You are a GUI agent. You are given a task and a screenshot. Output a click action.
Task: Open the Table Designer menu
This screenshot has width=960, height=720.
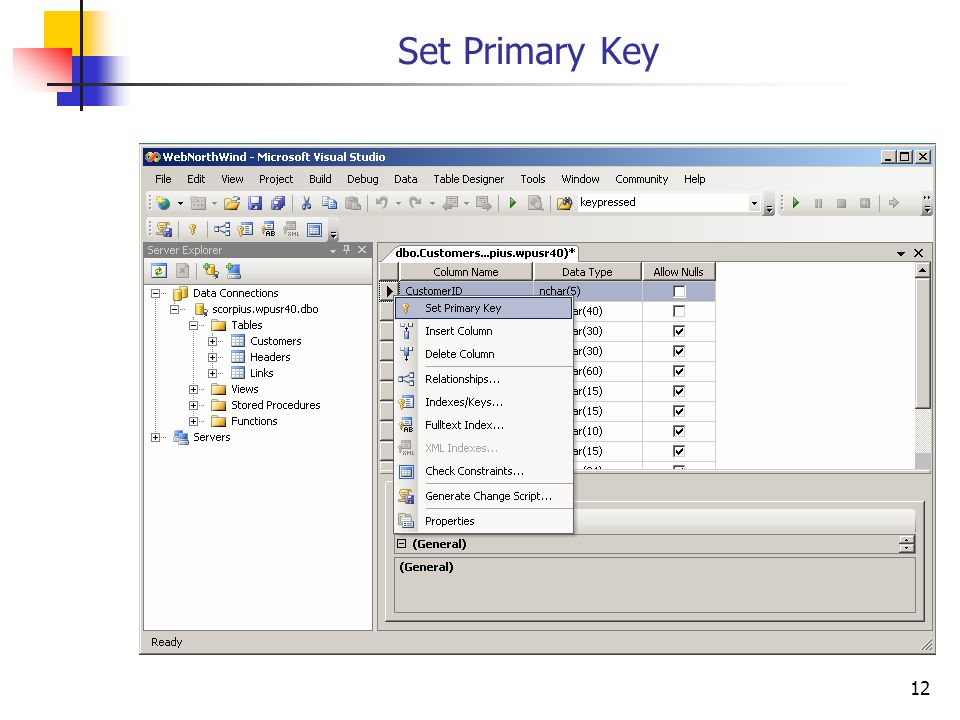pyautogui.click(x=468, y=179)
